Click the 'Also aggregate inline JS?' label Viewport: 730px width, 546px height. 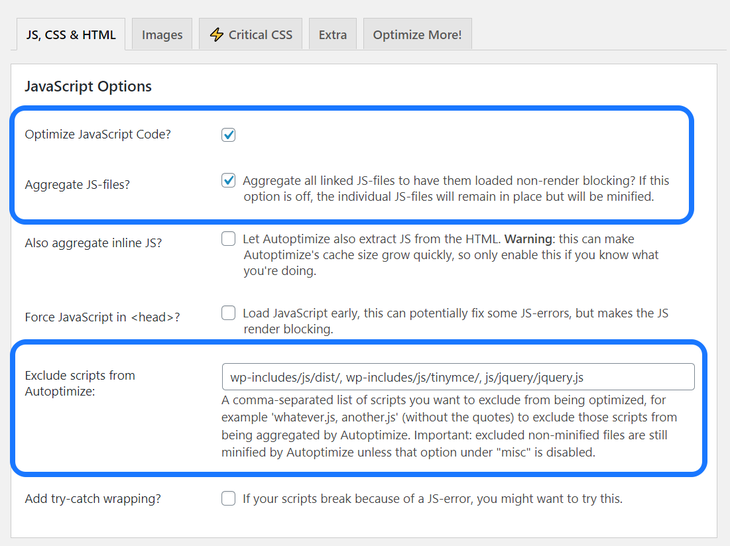click(x=93, y=243)
